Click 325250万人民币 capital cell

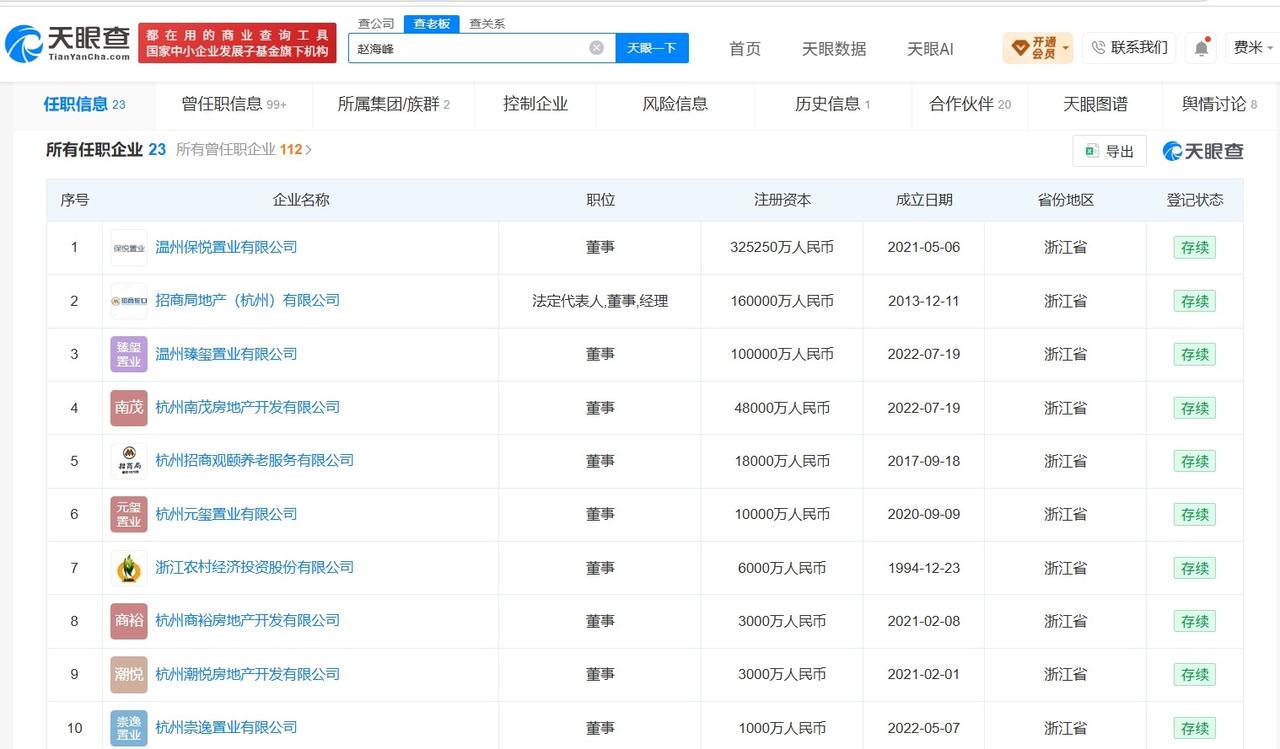(782, 247)
